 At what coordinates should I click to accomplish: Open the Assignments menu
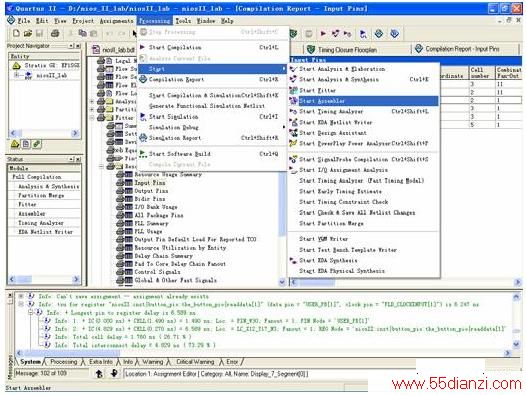tap(116, 21)
